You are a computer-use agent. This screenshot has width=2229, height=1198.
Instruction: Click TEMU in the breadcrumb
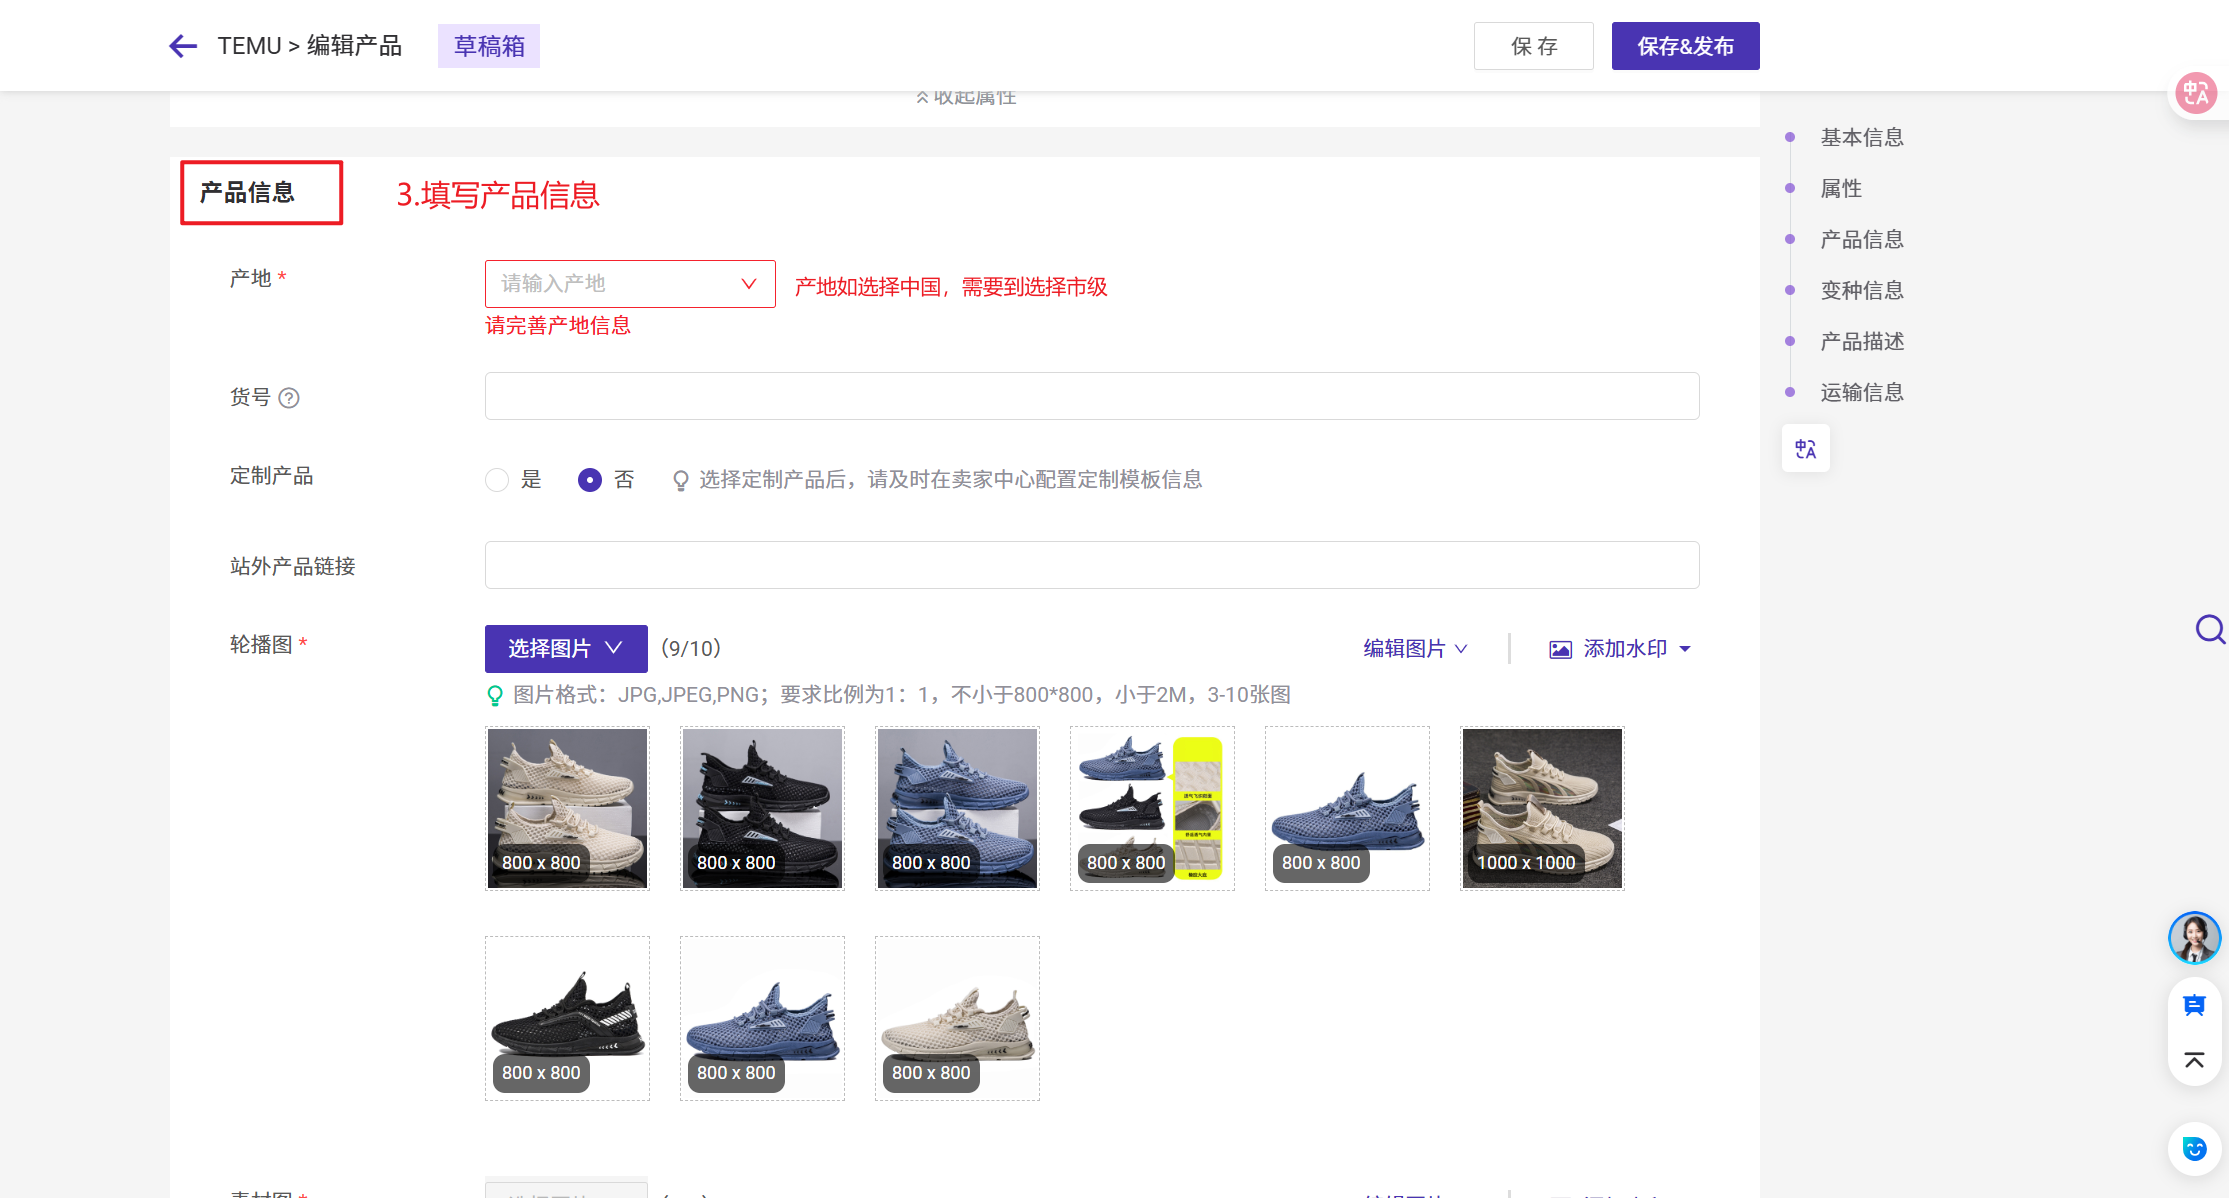click(x=249, y=46)
